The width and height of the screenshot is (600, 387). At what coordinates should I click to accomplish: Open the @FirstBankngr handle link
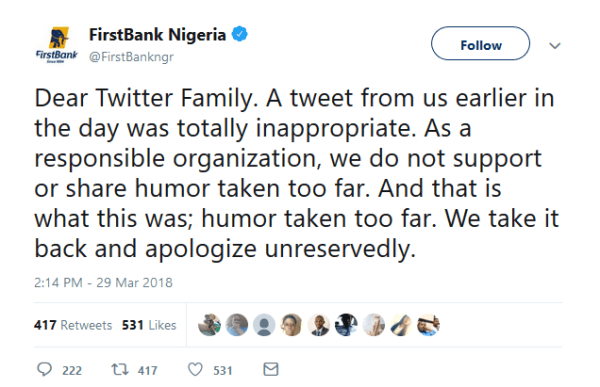(131, 57)
